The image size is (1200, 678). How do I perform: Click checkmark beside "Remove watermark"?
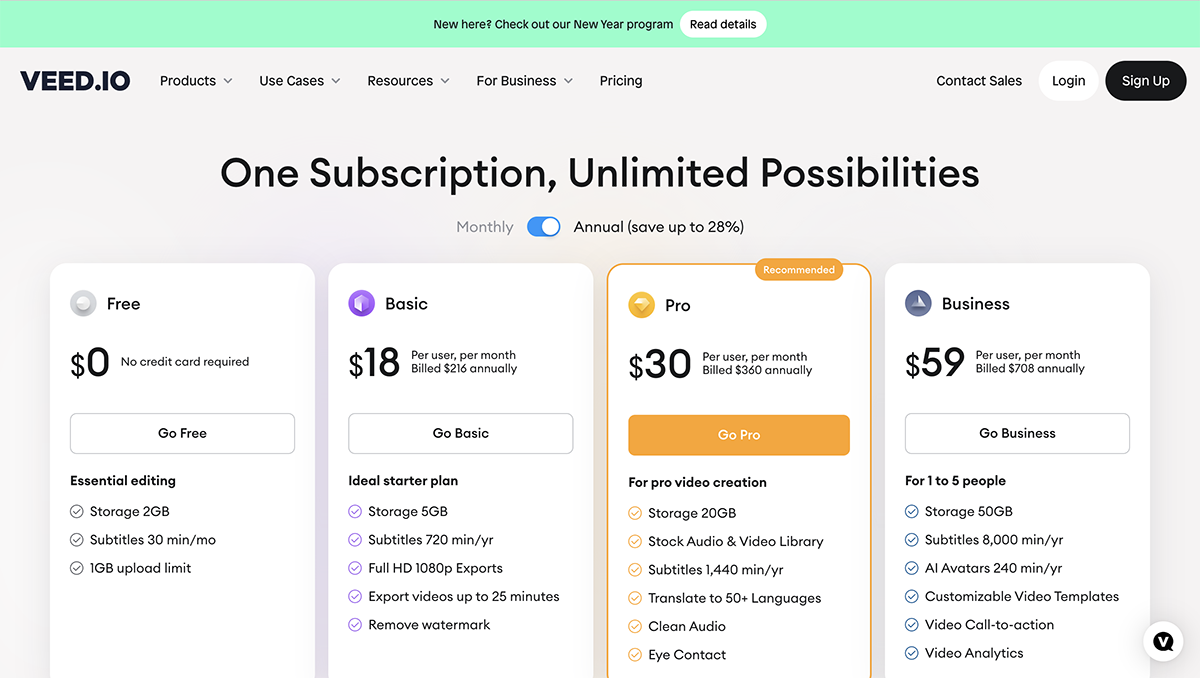pos(355,624)
